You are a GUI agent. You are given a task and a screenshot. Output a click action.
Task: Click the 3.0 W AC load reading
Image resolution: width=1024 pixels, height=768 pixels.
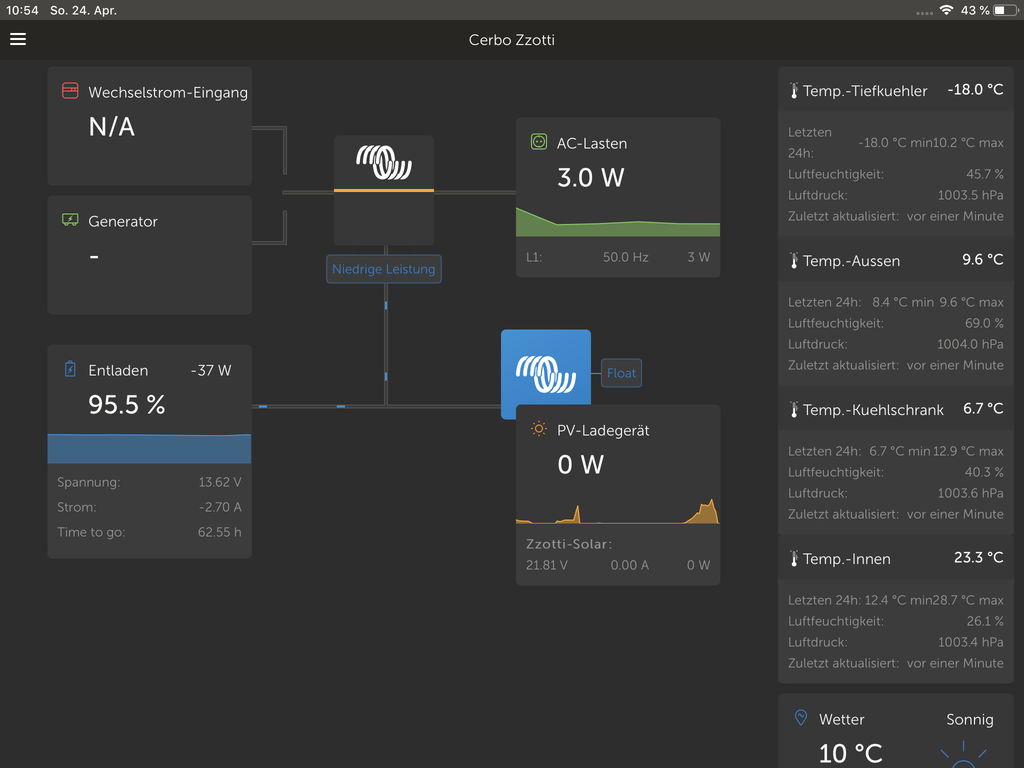click(x=591, y=178)
